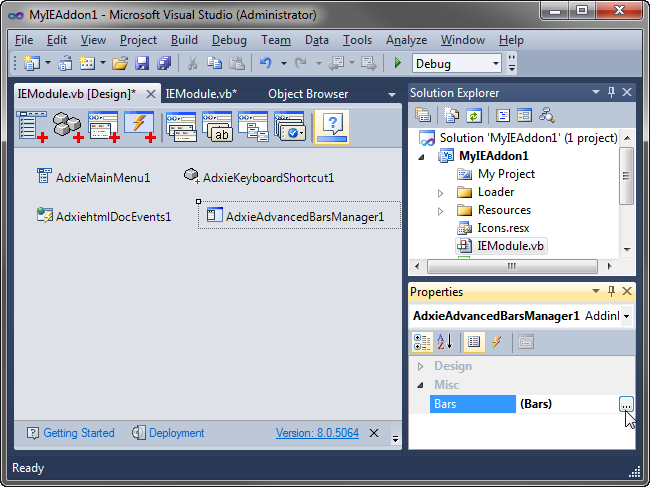Open the File menu

[x=24, y=40]
